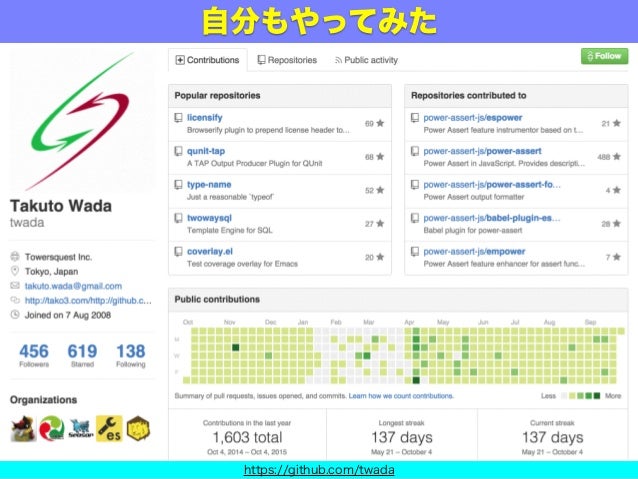
Task: Click the Longest streak '137 days' value
Action: 402,437
